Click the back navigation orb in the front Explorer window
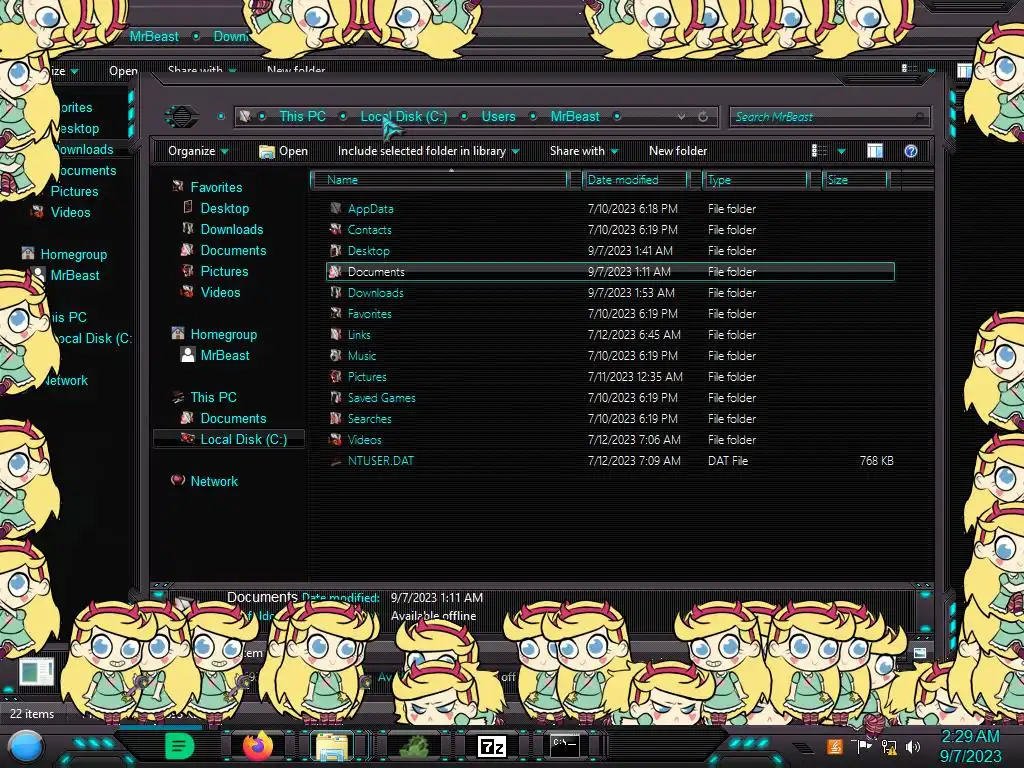 tap(181, 116)
